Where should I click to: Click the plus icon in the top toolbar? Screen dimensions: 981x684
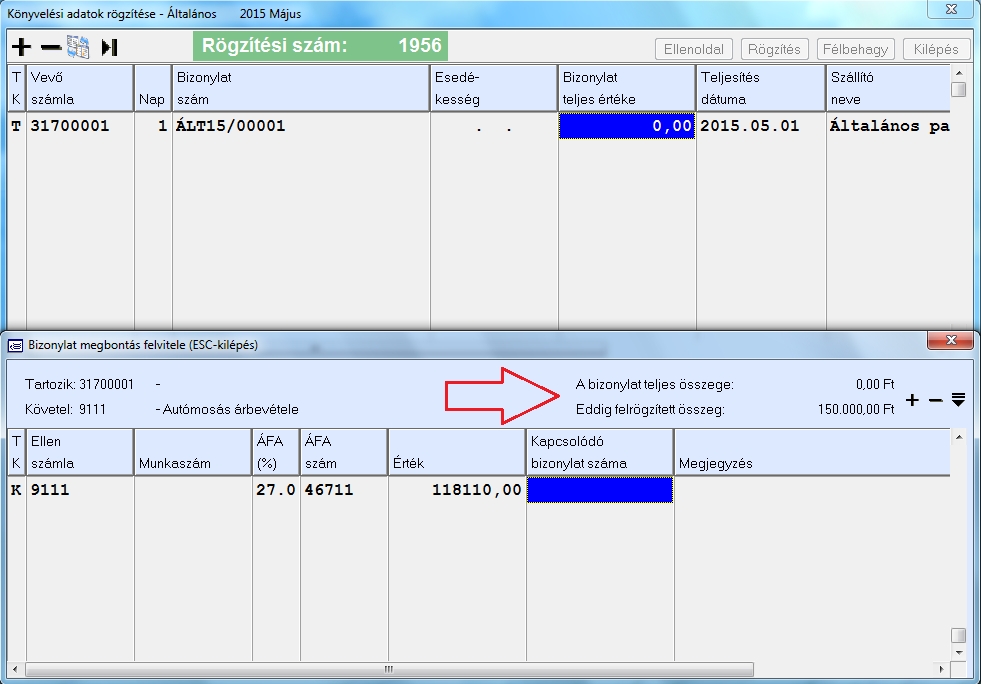point(21,47)
